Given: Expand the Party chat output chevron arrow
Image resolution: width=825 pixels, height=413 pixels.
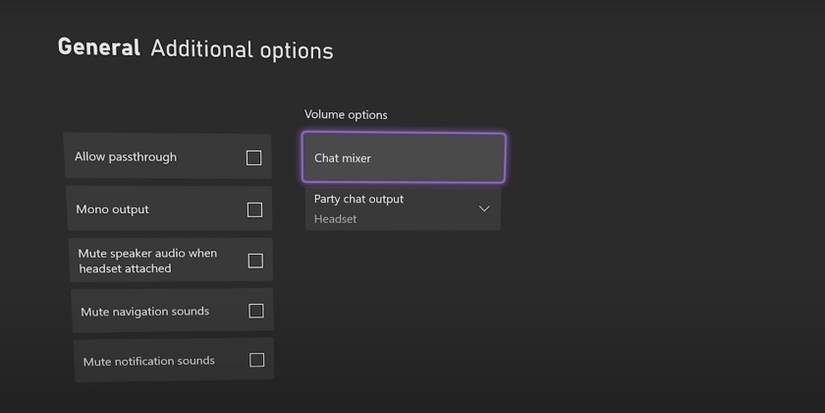Looking at the screenshot, I should click(x=484, y=209).
